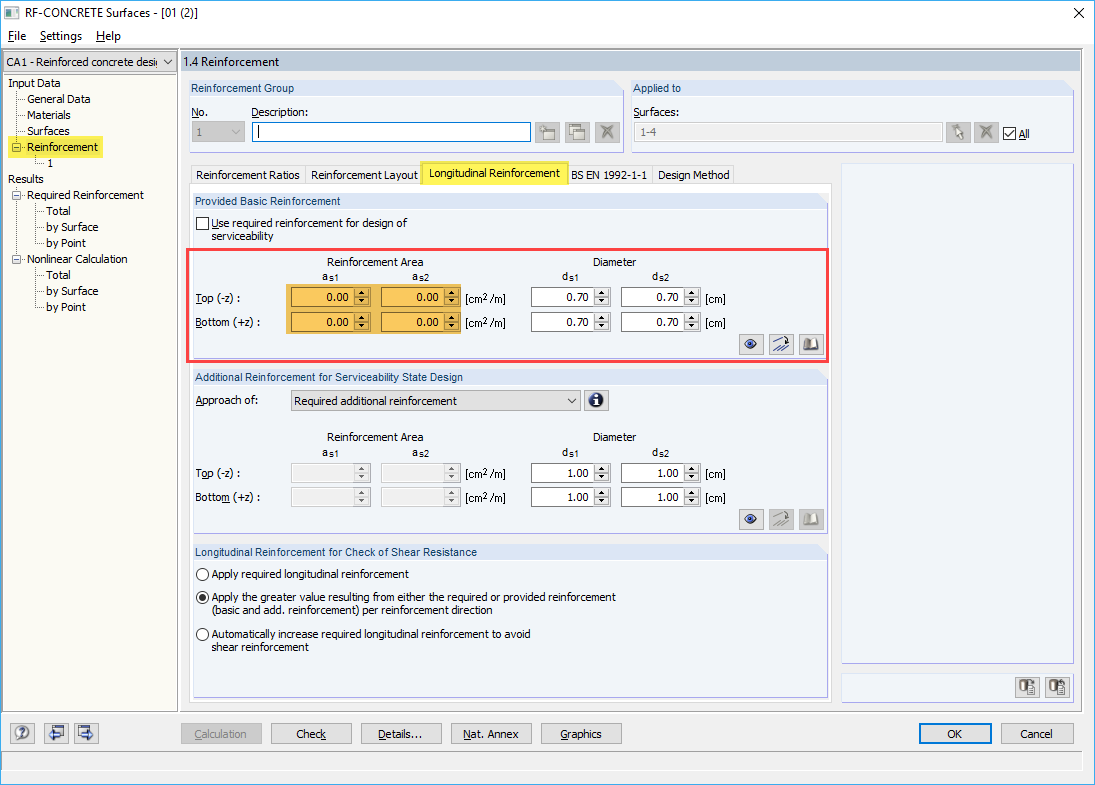Open the CA1 case selector dropdown
The height and width of the screenshot is (785, 1095).
point(167,61)
